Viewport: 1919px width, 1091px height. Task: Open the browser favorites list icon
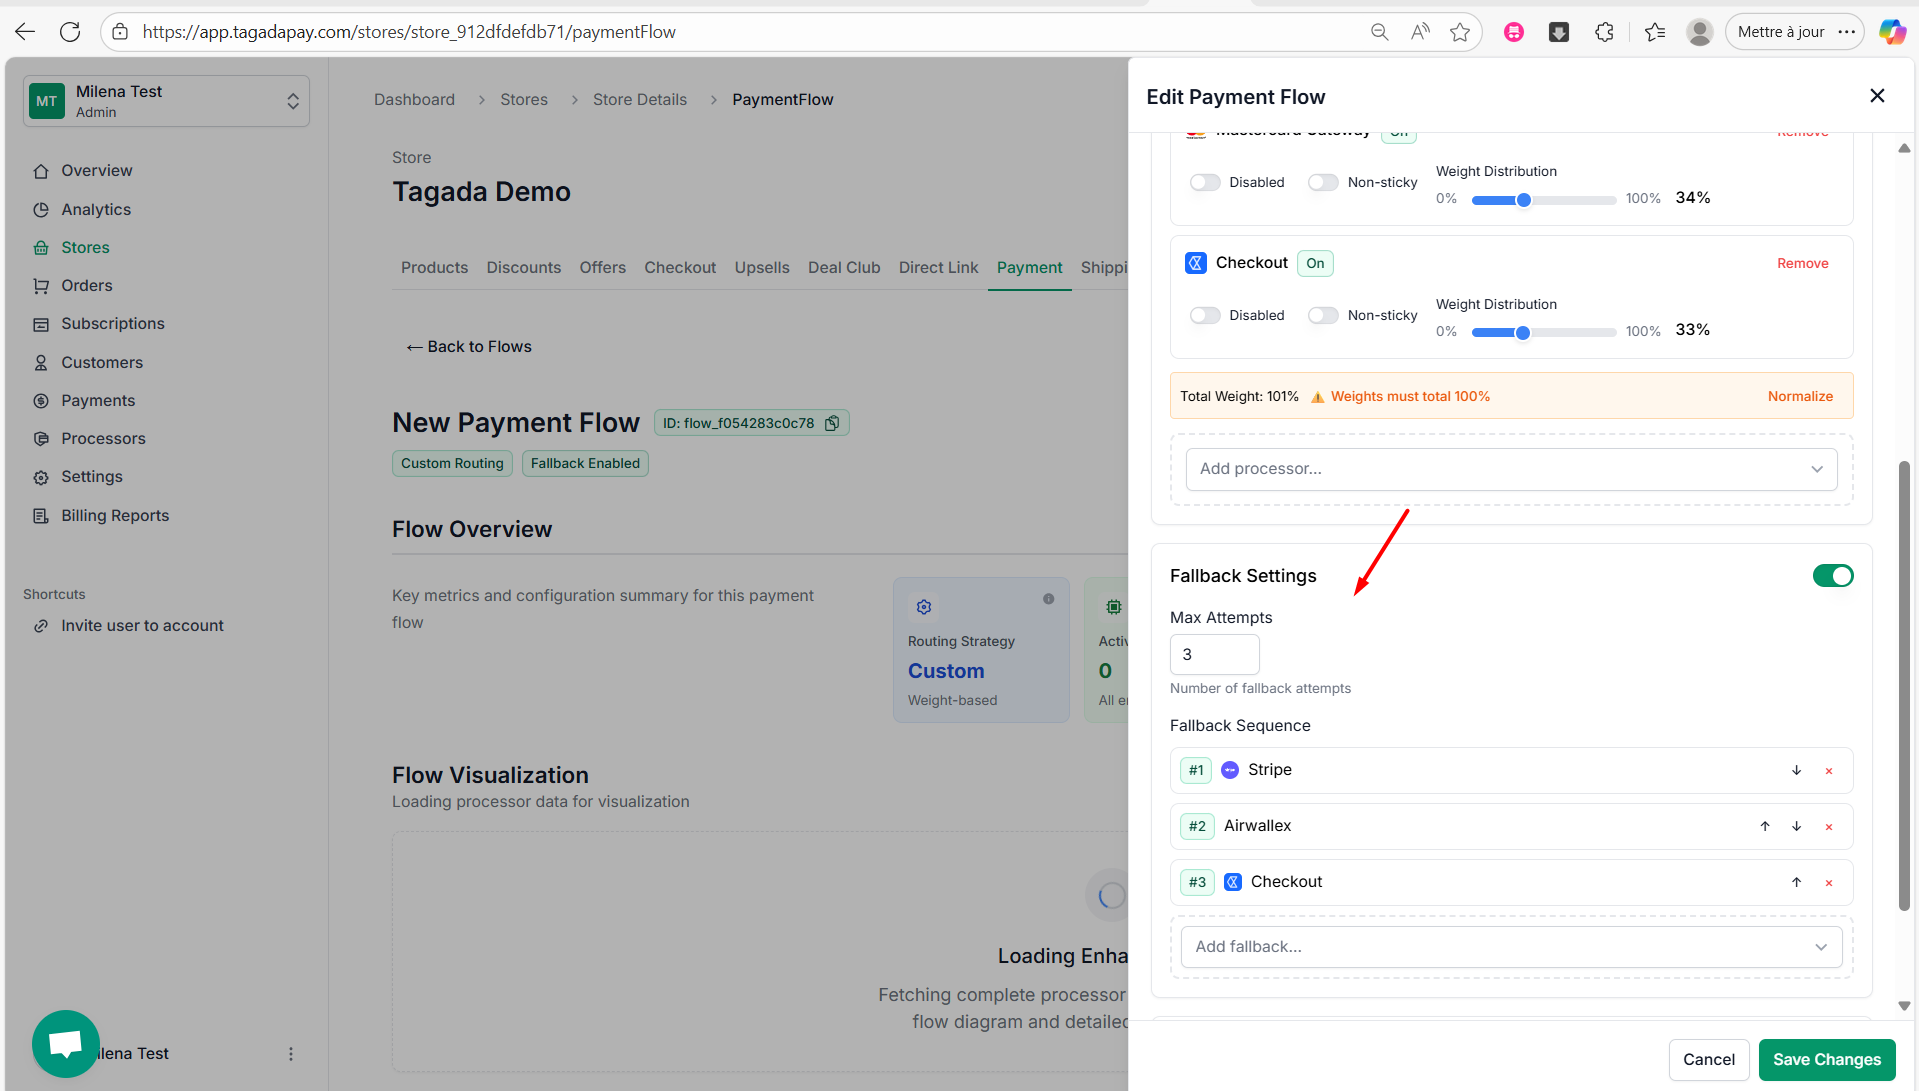(x=1655, y=32)
